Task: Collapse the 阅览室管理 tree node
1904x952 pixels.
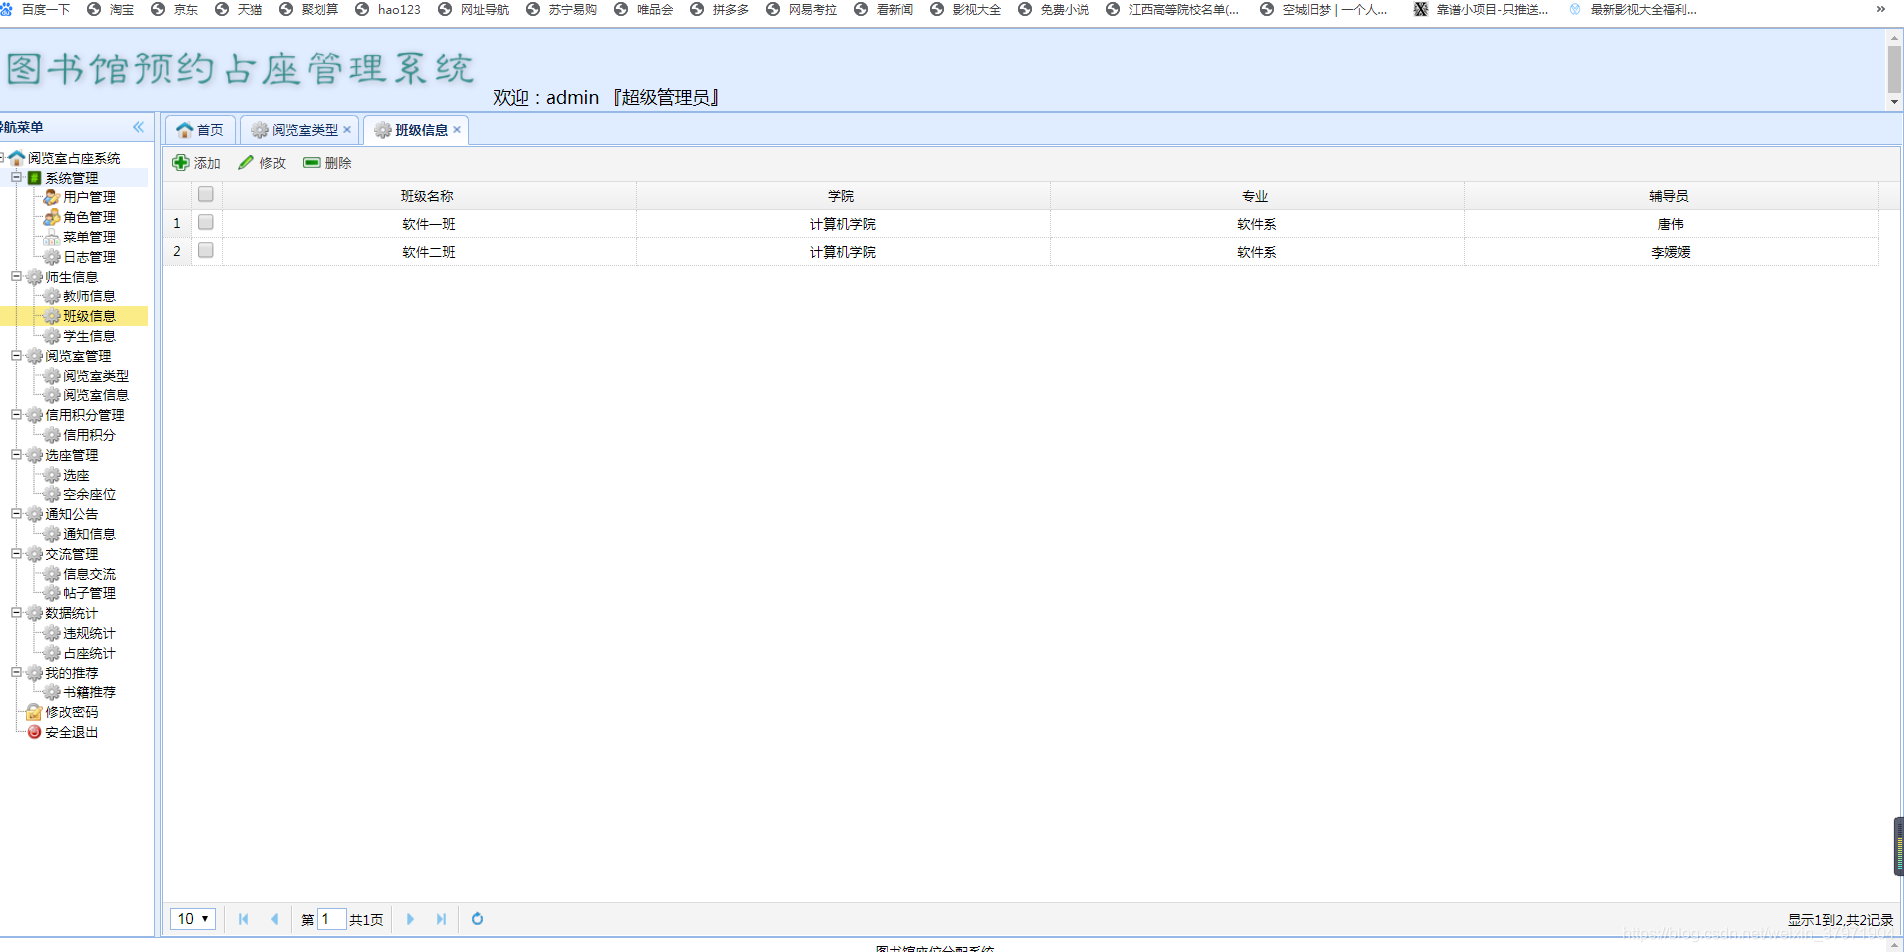Action: (x=16, y=355)
